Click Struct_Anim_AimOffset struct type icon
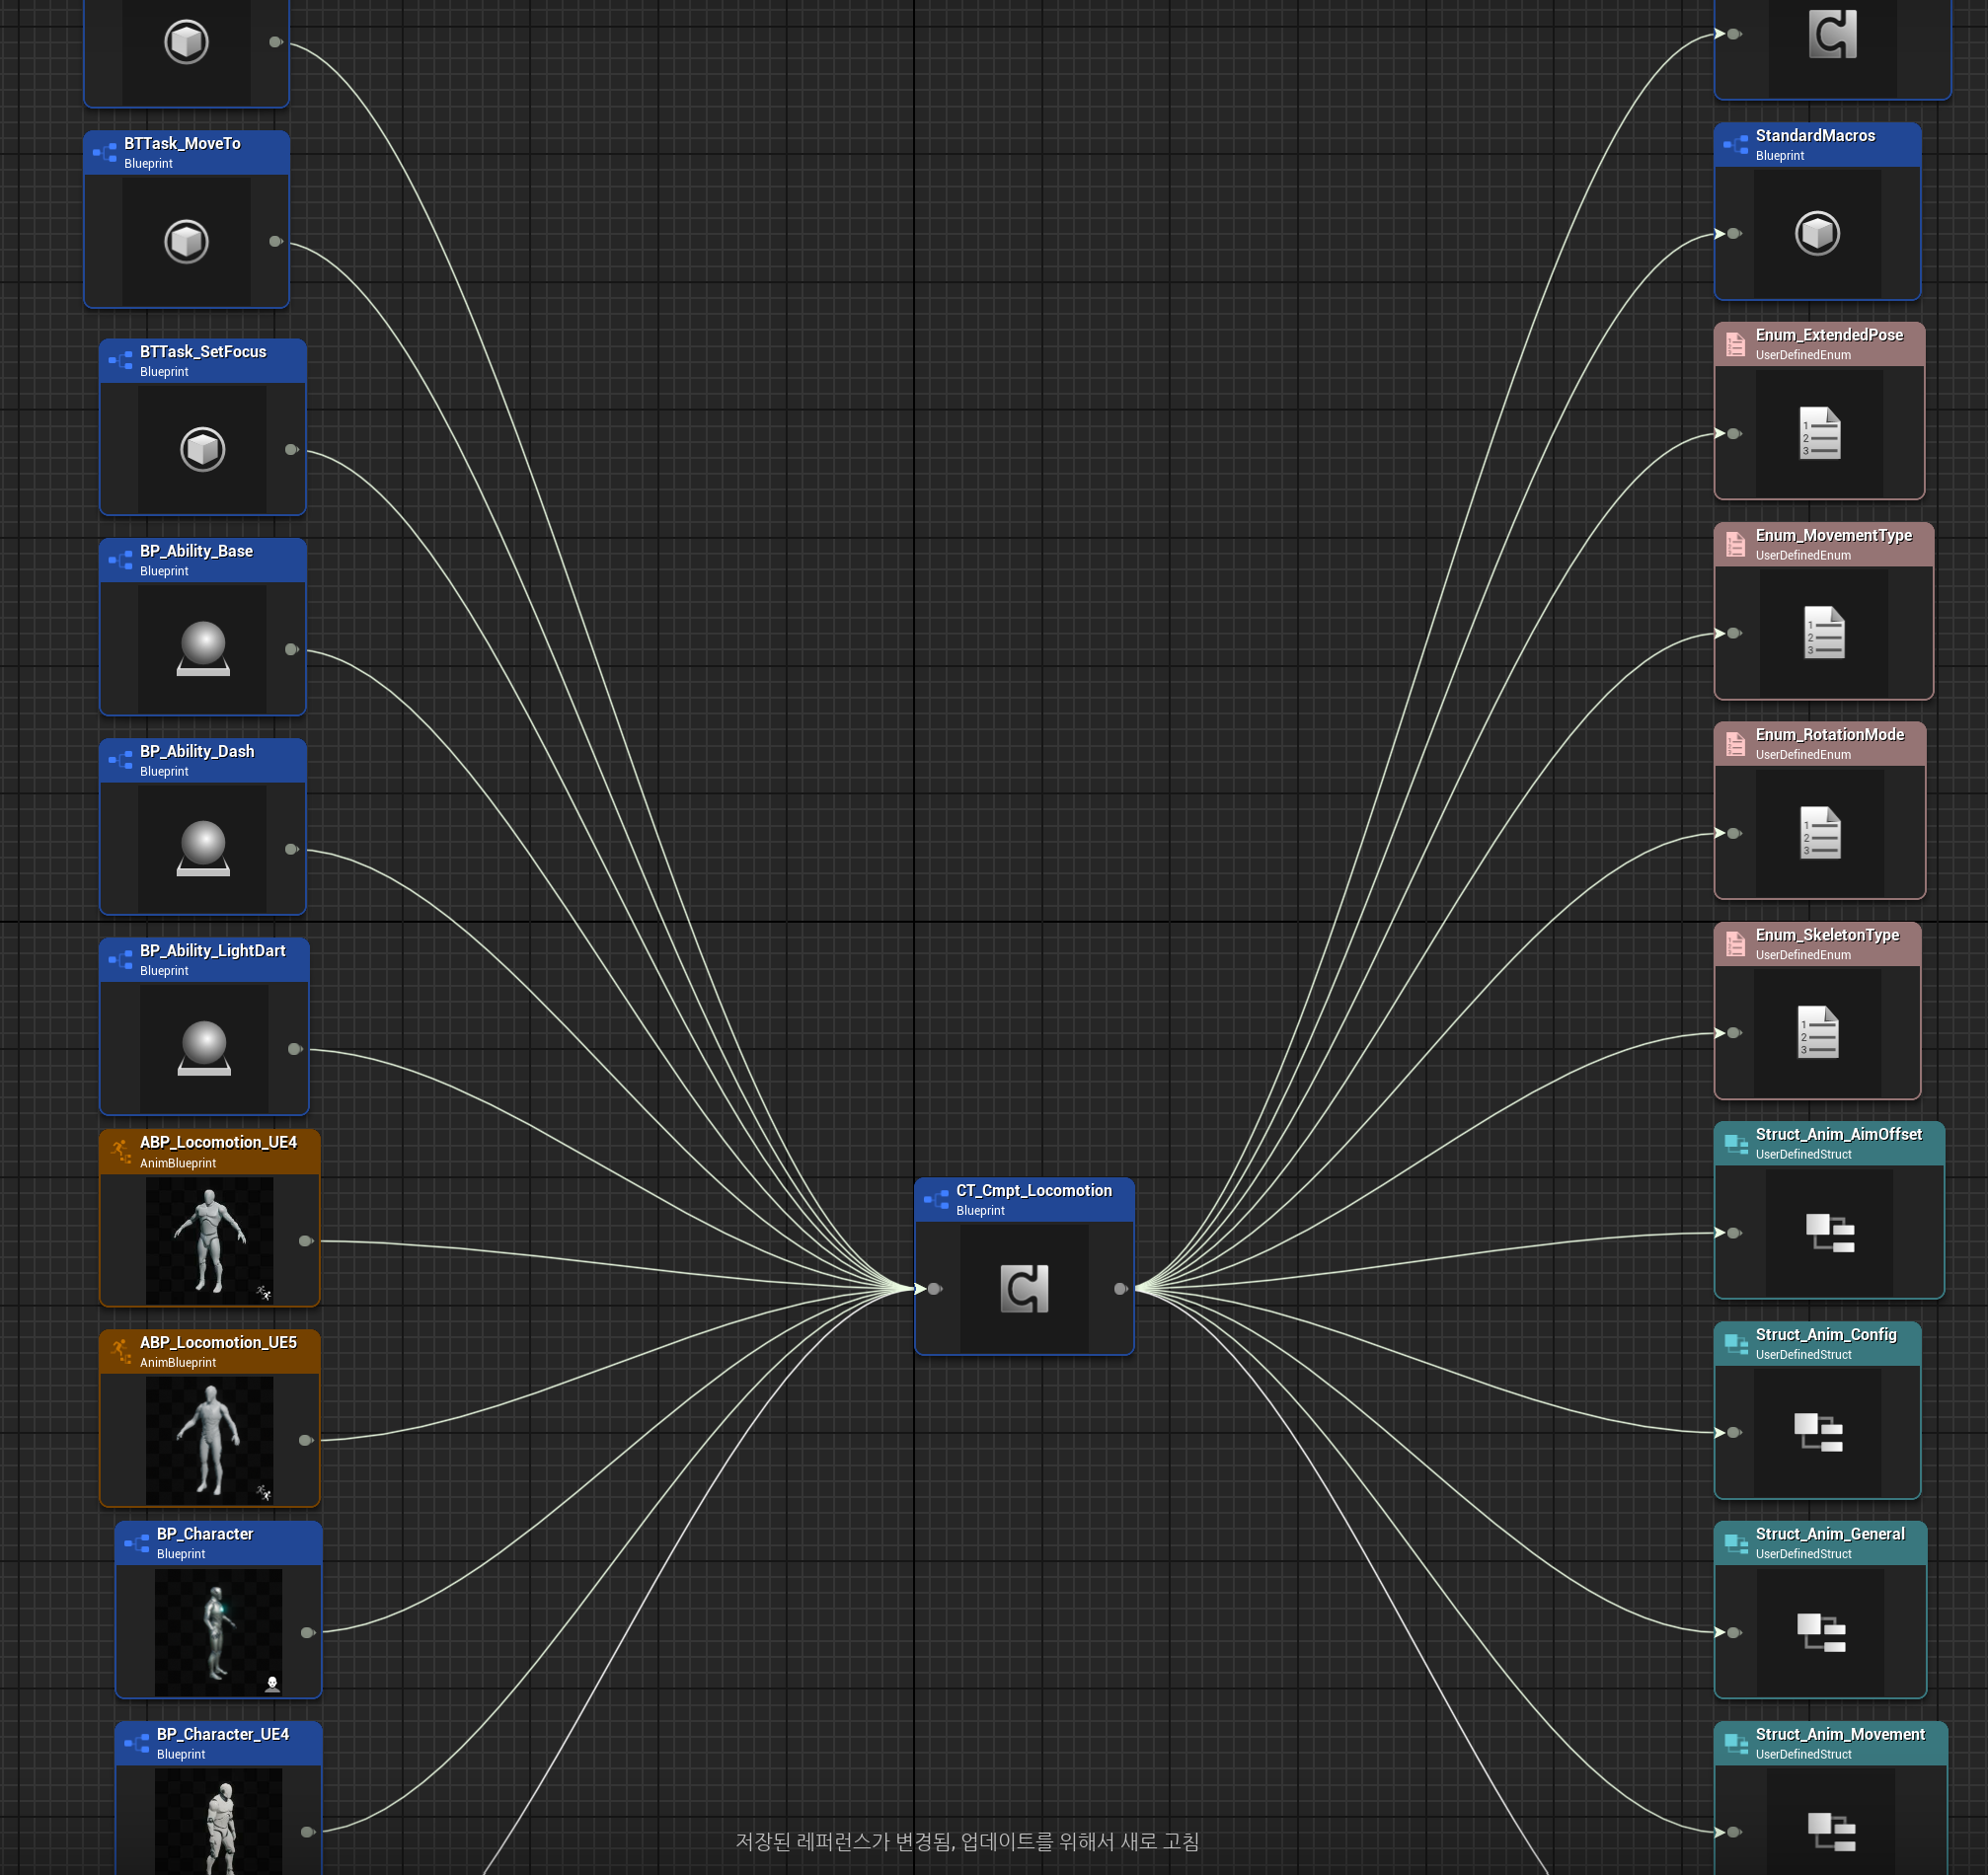The image size is (1988, 1875). pos(1736,1144)
